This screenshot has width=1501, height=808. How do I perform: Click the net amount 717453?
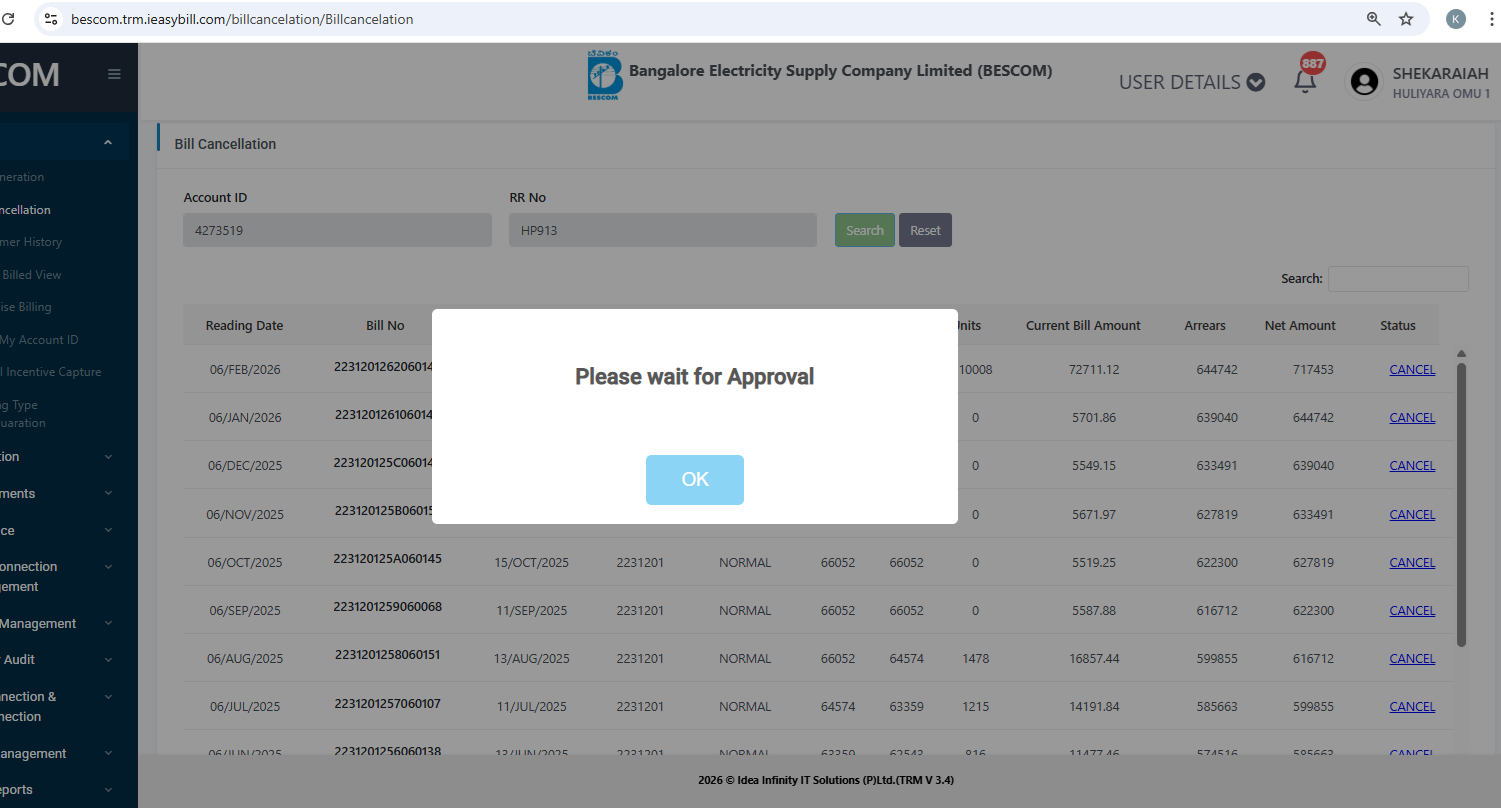coord(1313,369)
